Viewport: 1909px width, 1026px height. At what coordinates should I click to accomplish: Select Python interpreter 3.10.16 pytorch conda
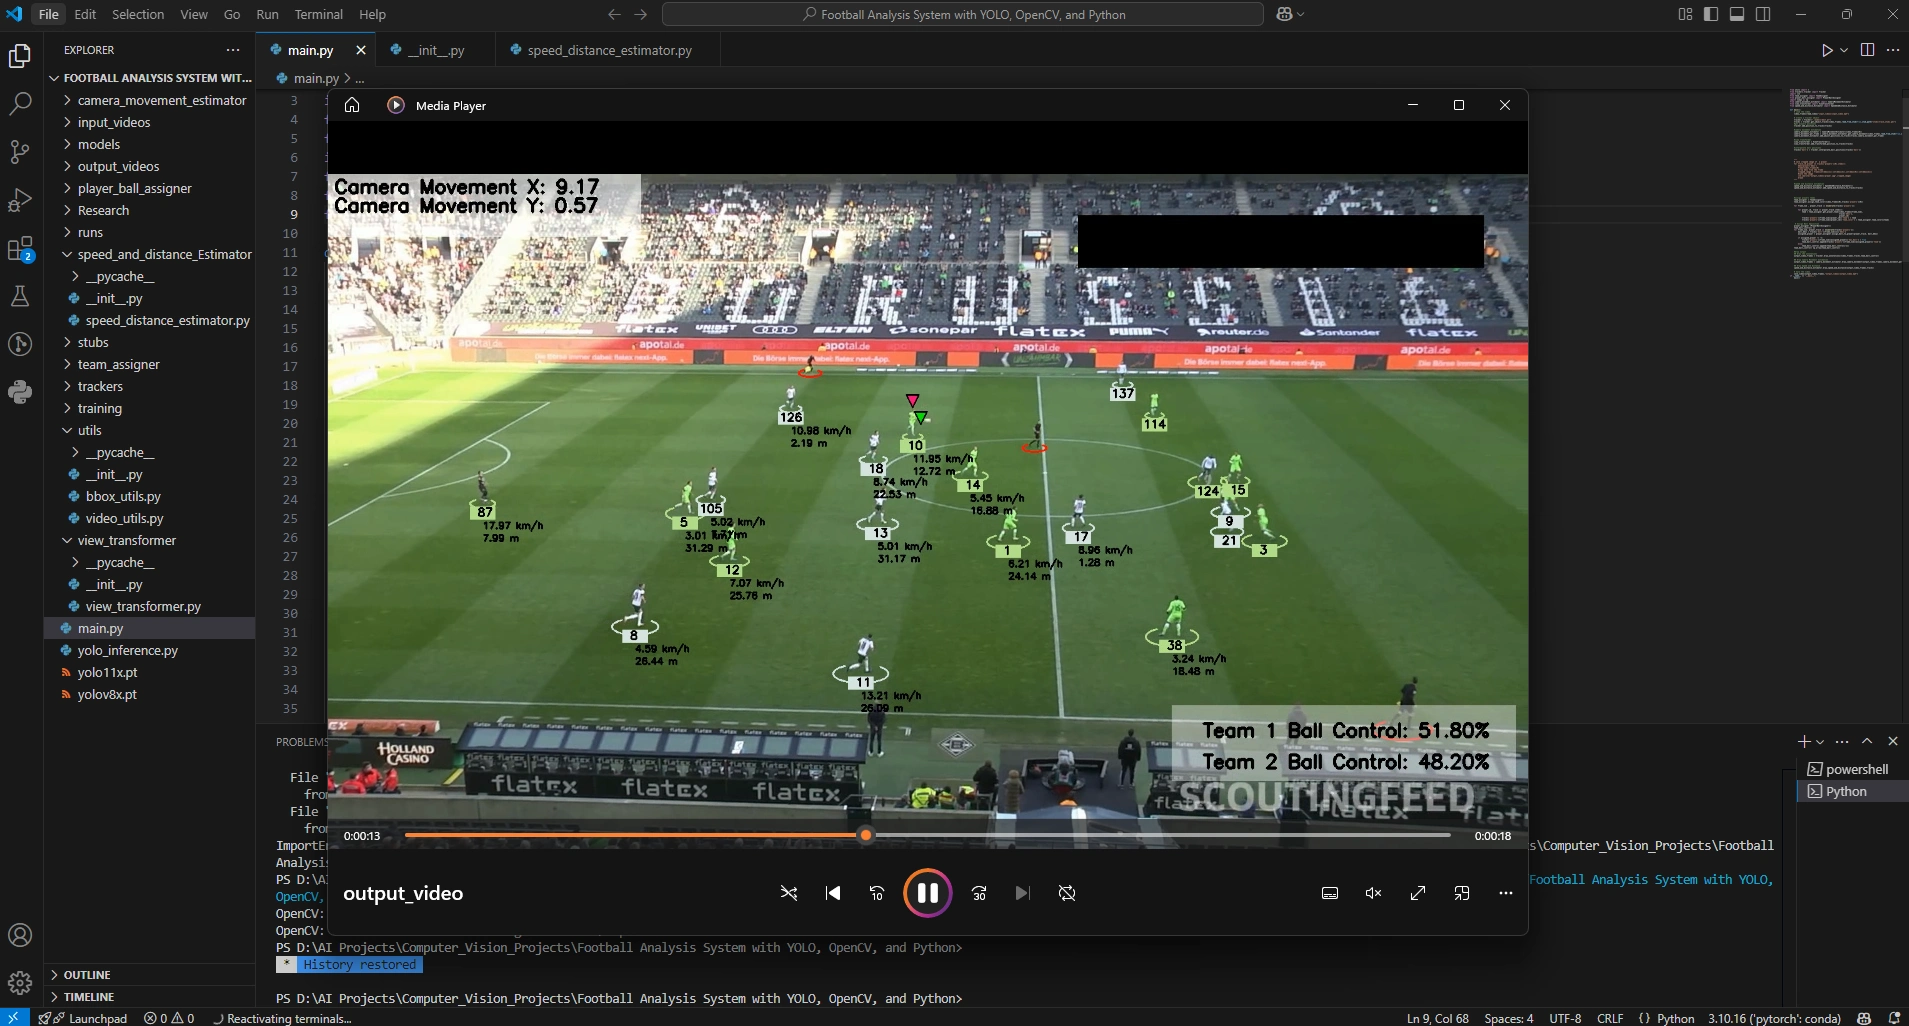pos(1774,1018)
